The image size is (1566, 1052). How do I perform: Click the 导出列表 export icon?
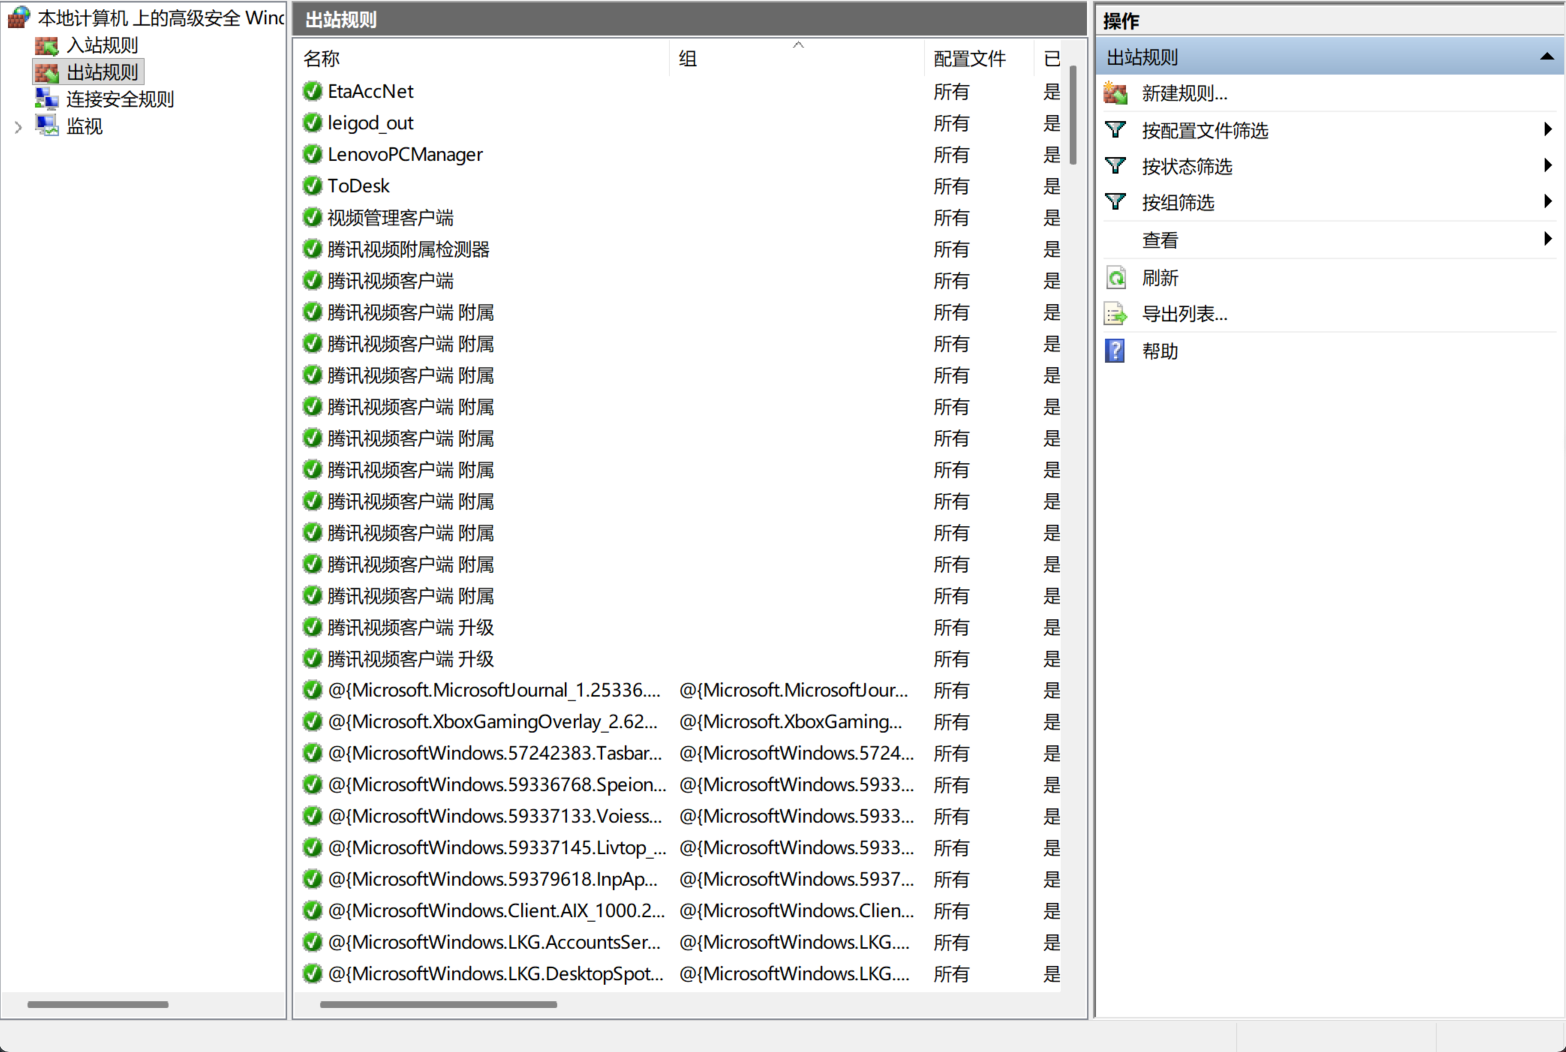pyautogui.click(x=1116, y=314)
